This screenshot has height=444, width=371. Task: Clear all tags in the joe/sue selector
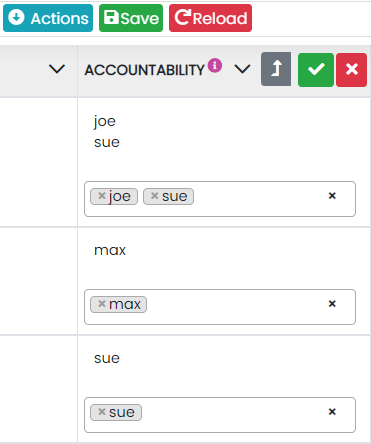pos(332,196)
